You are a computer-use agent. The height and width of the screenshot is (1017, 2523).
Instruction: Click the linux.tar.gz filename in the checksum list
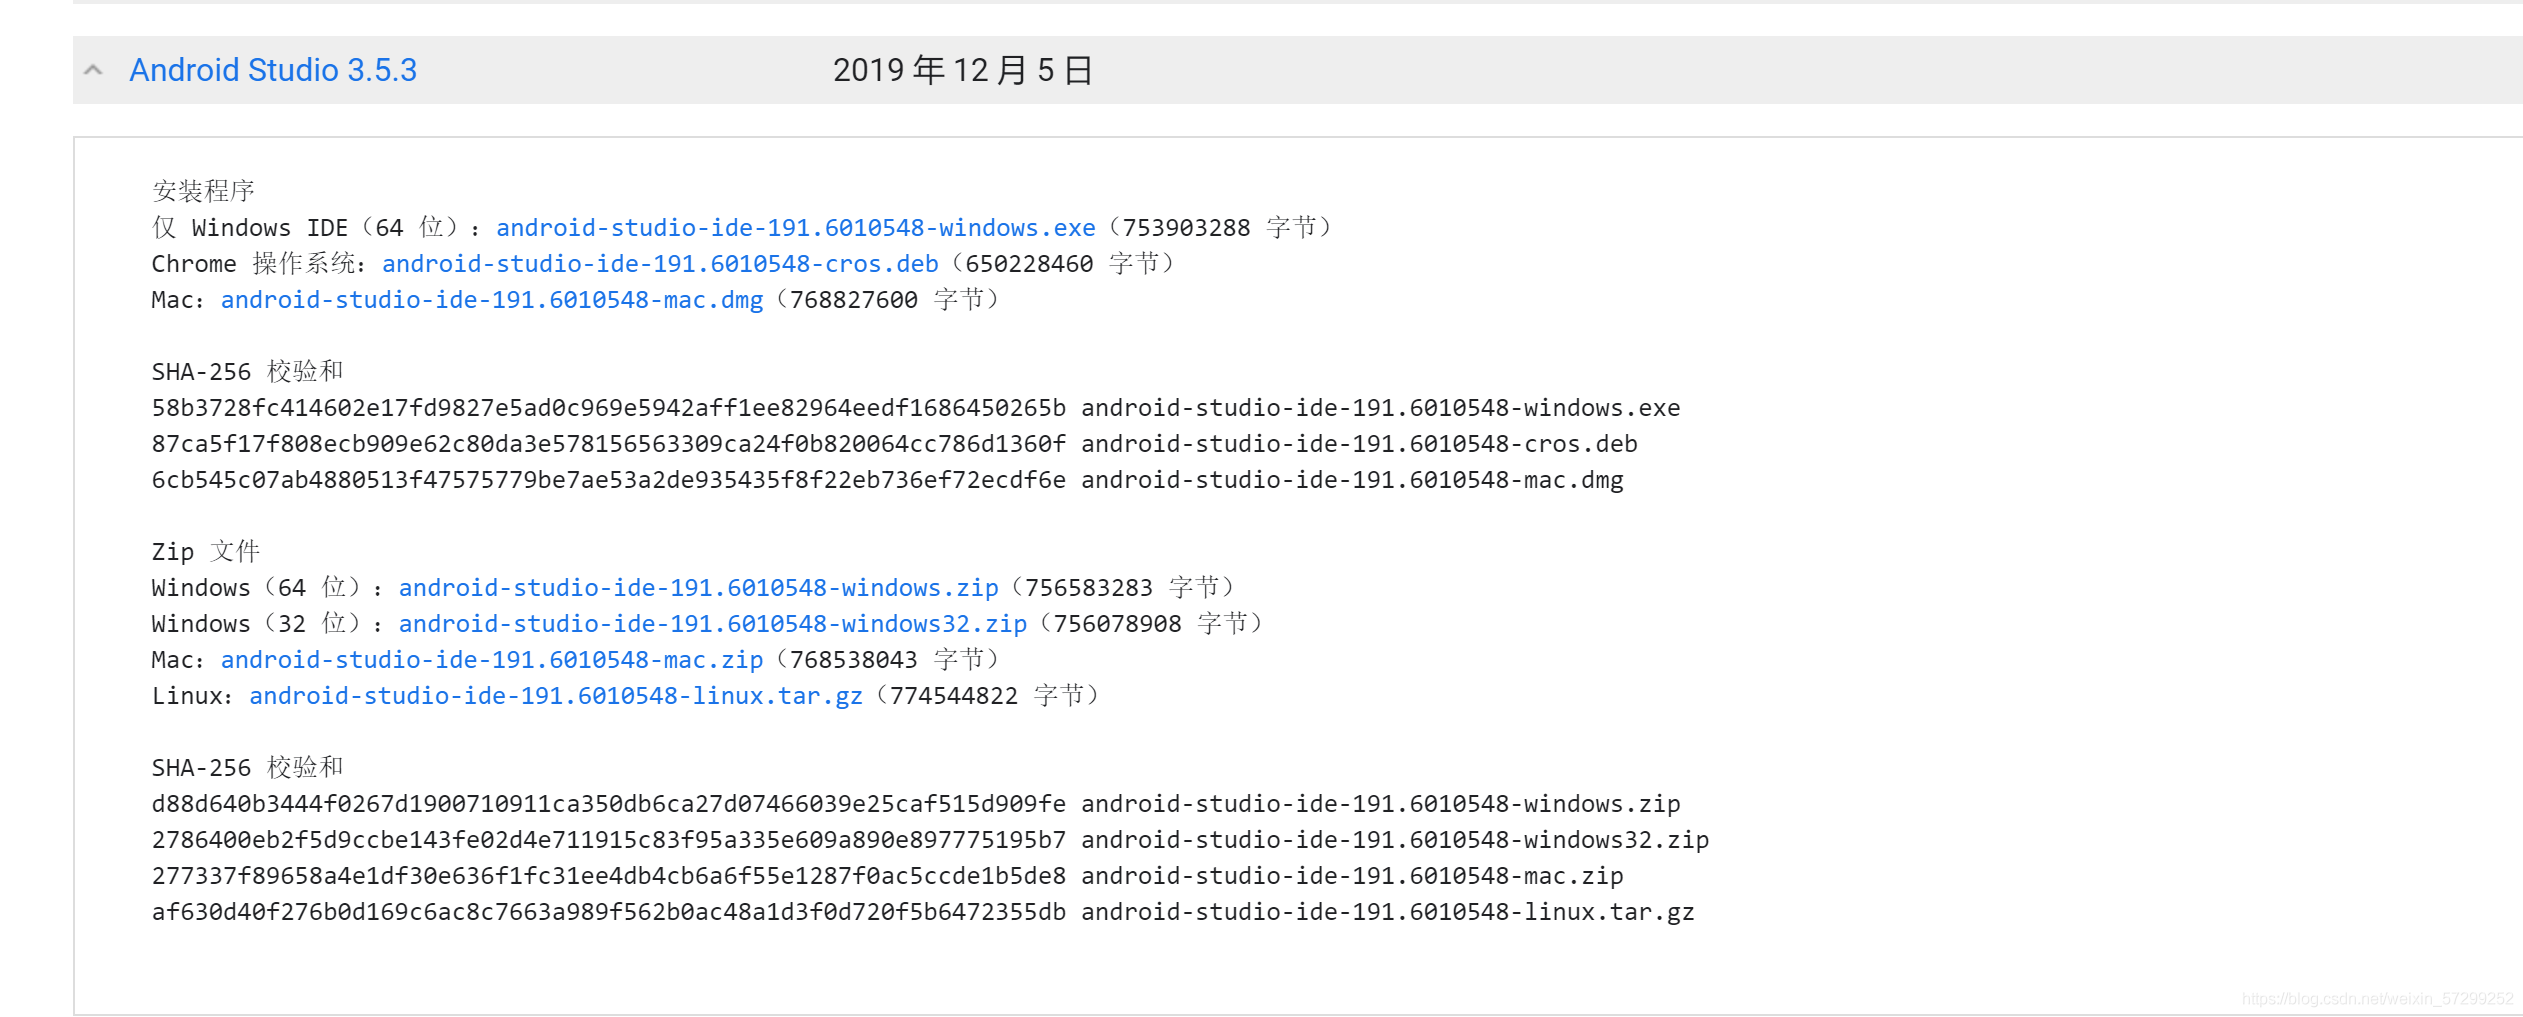[x=1388, y=912]
